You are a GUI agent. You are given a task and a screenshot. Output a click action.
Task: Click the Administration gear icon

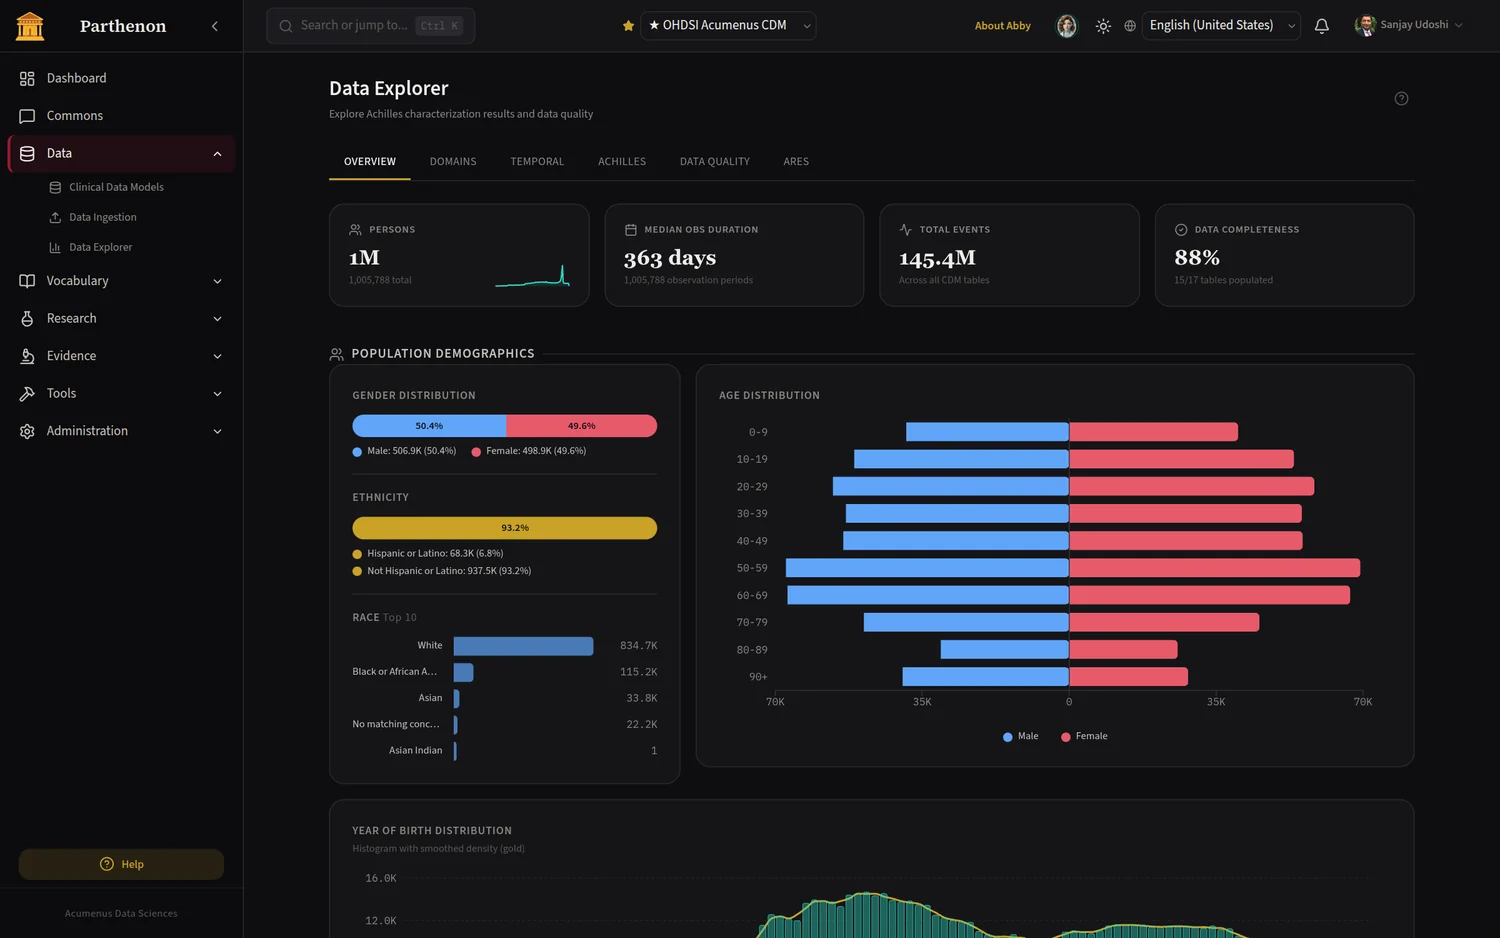pos(27,431)
